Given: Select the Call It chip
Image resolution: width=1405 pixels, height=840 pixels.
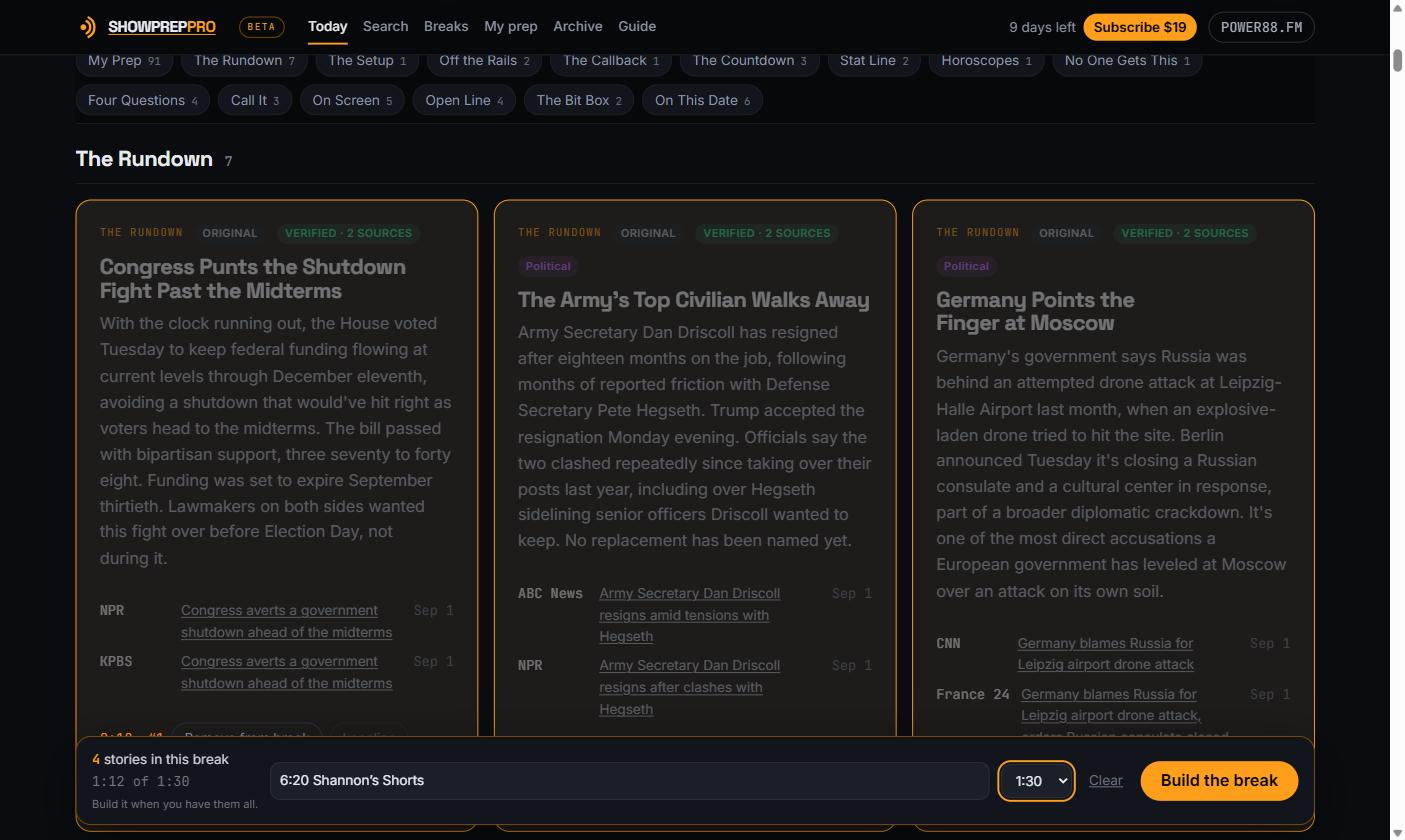Looking at the screenshot, I should [255, 100].
